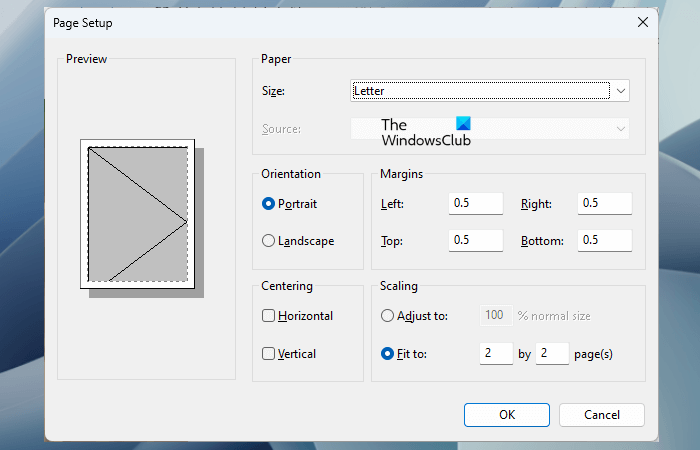Click the Adjust to percent field
Screen dimensions: 700x450
pyautogui.click(x=496, y=316)
